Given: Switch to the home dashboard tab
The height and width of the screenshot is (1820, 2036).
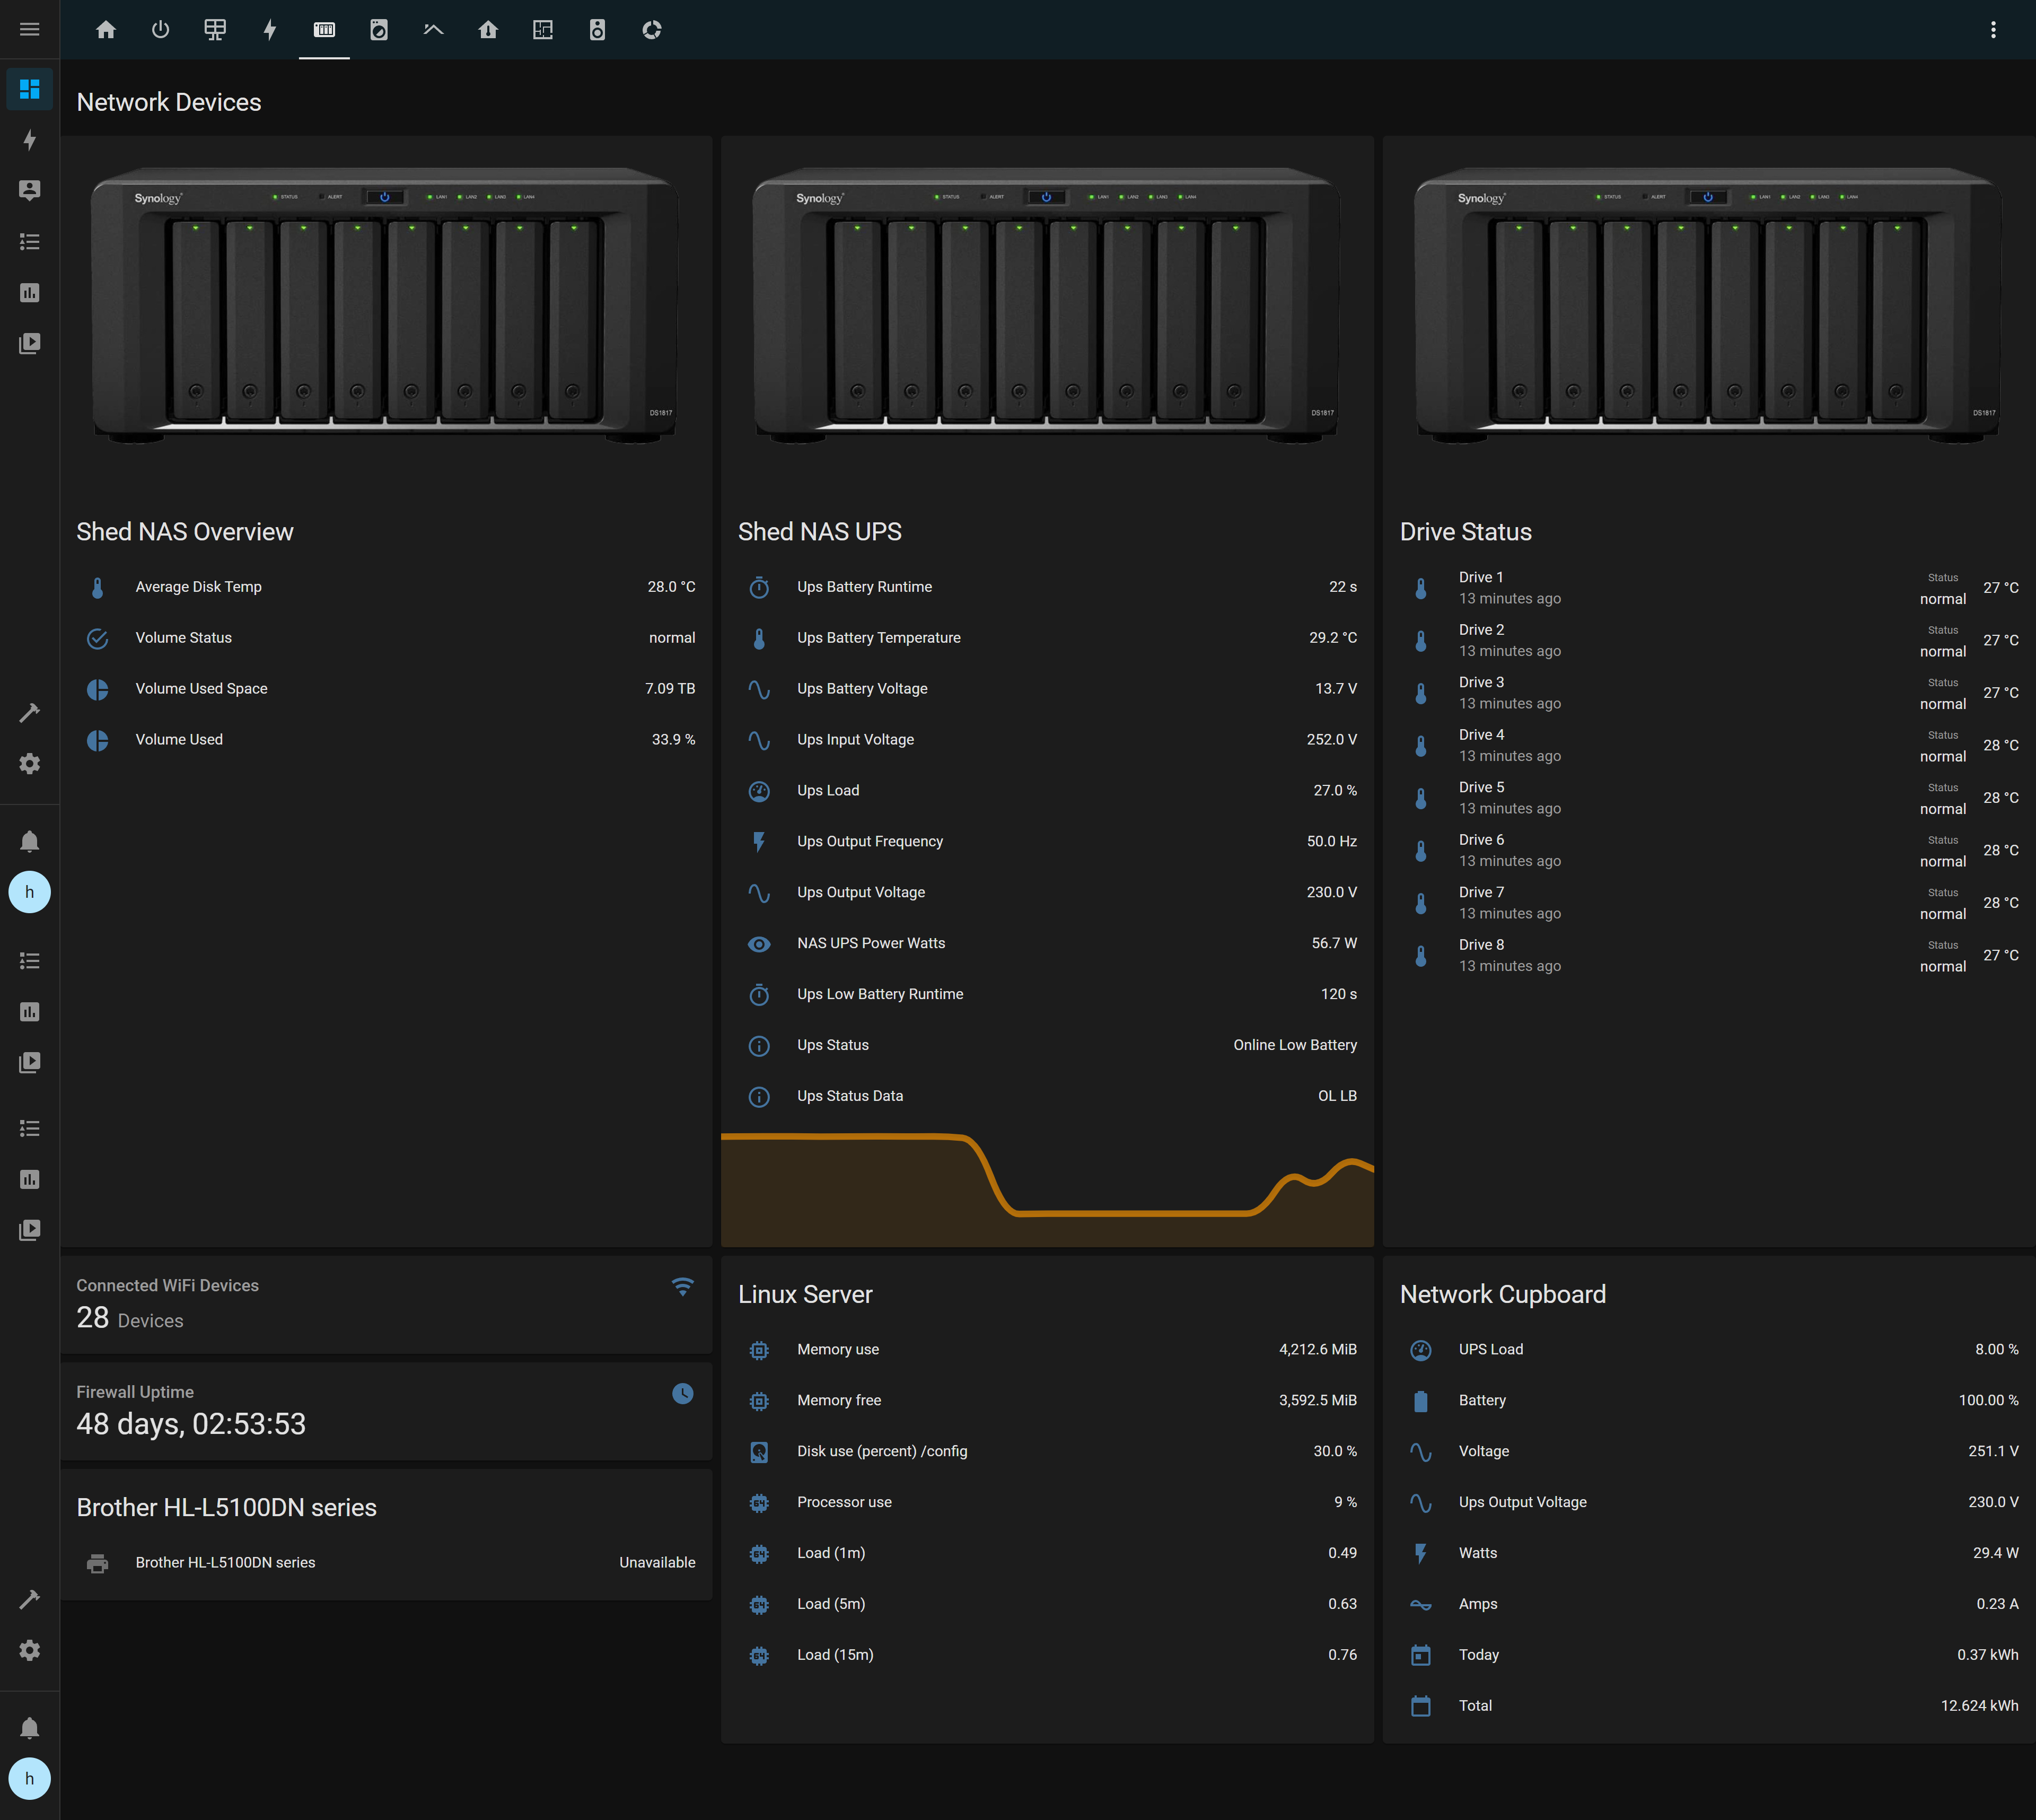Looking at the screenshot, I should coord(107,29).
